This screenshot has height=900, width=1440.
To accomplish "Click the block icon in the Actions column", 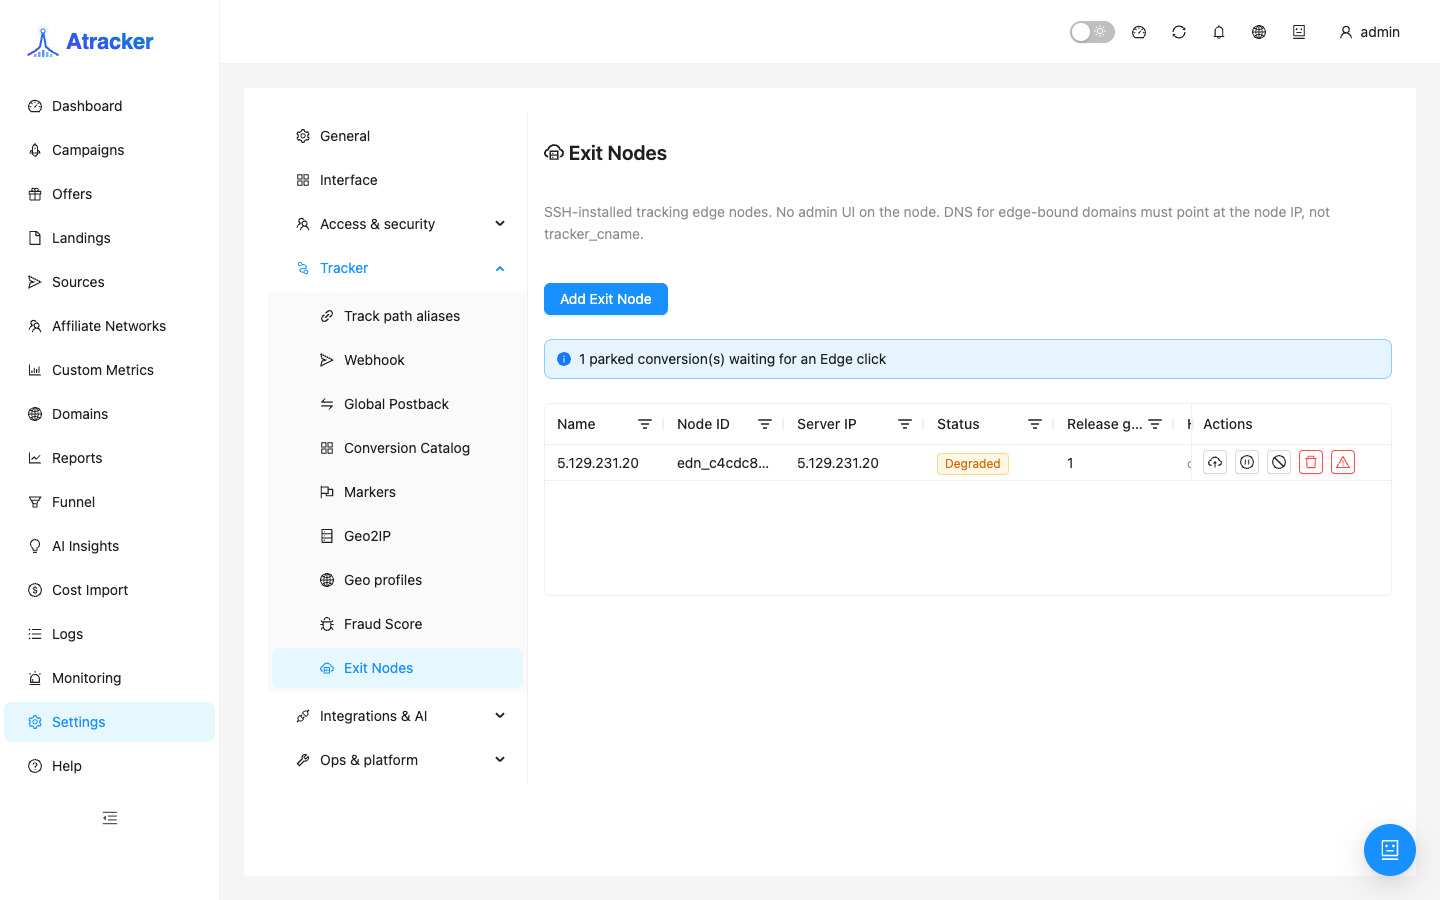I will [x=1279, y=462].
